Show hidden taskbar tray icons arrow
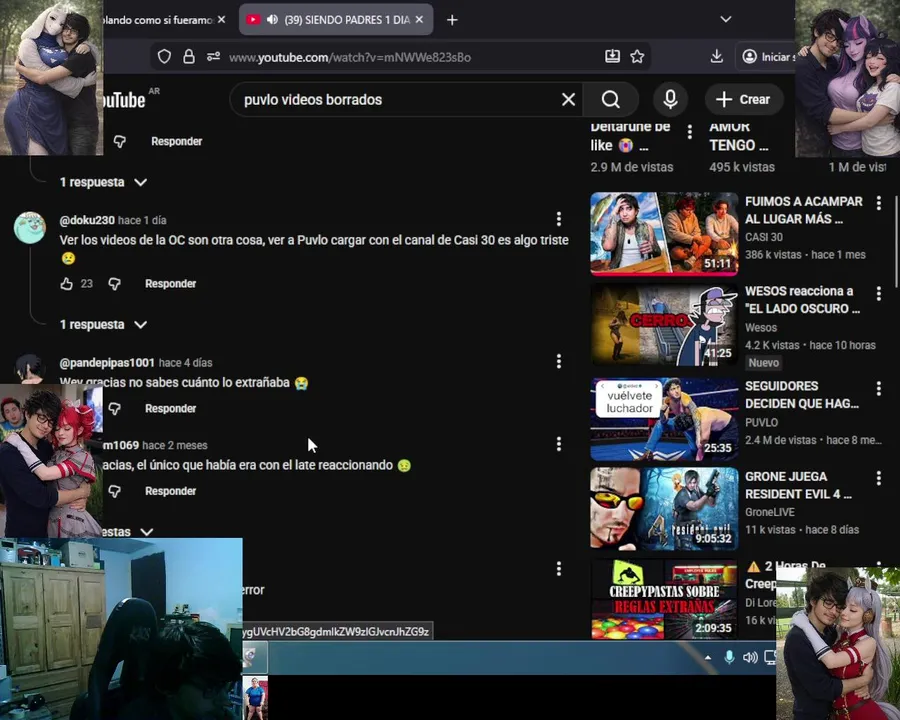This screenshot has width=900, height=720. [708, 657]
